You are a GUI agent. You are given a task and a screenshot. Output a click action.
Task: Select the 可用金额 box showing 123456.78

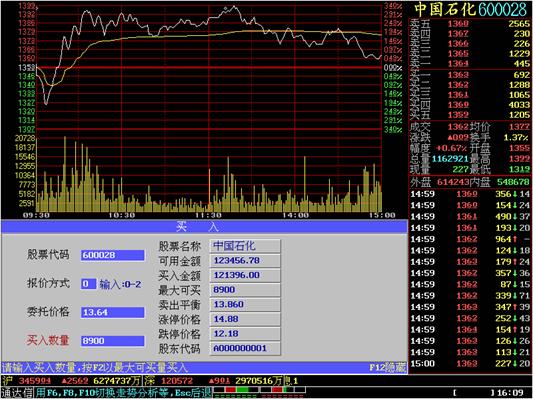point(245,261)
